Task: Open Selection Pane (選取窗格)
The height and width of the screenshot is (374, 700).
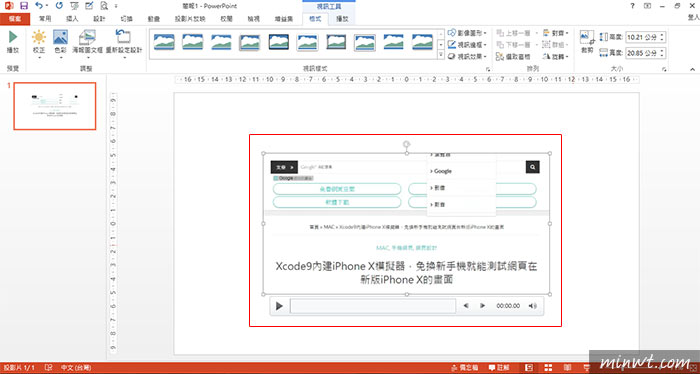Action: (513, 57)
